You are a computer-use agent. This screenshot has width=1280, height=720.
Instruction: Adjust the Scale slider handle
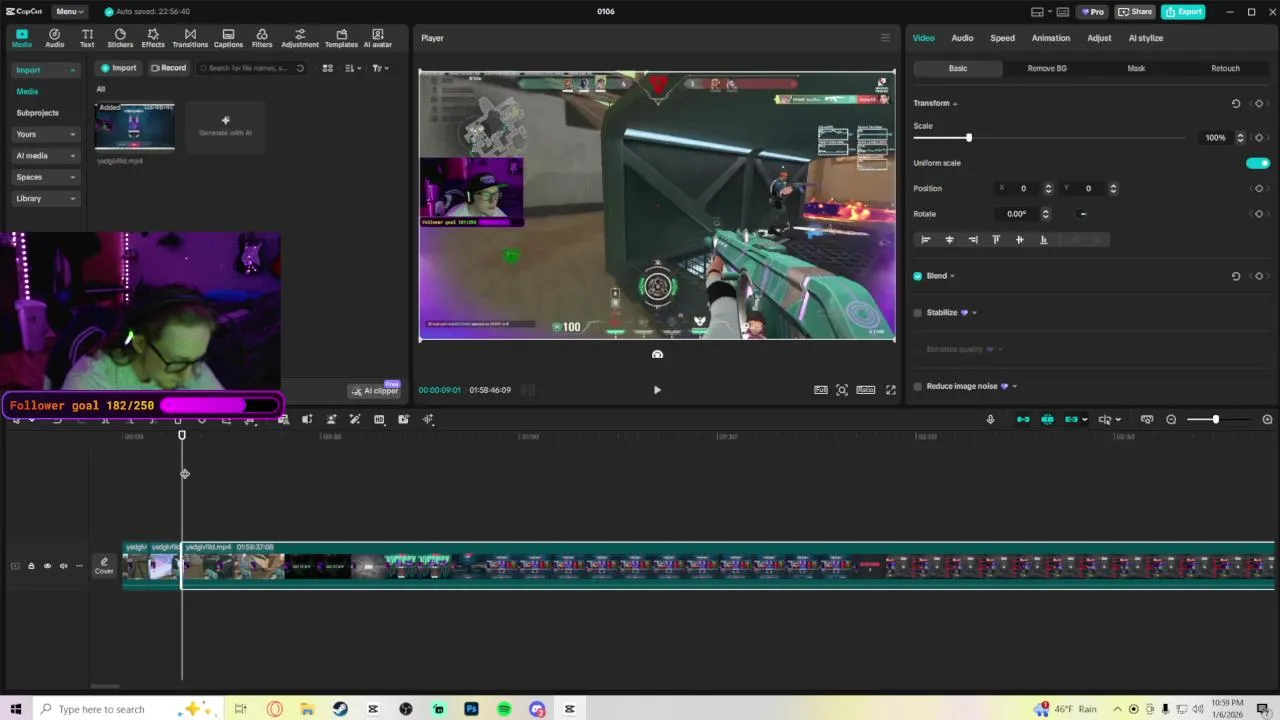click(968, 137)
